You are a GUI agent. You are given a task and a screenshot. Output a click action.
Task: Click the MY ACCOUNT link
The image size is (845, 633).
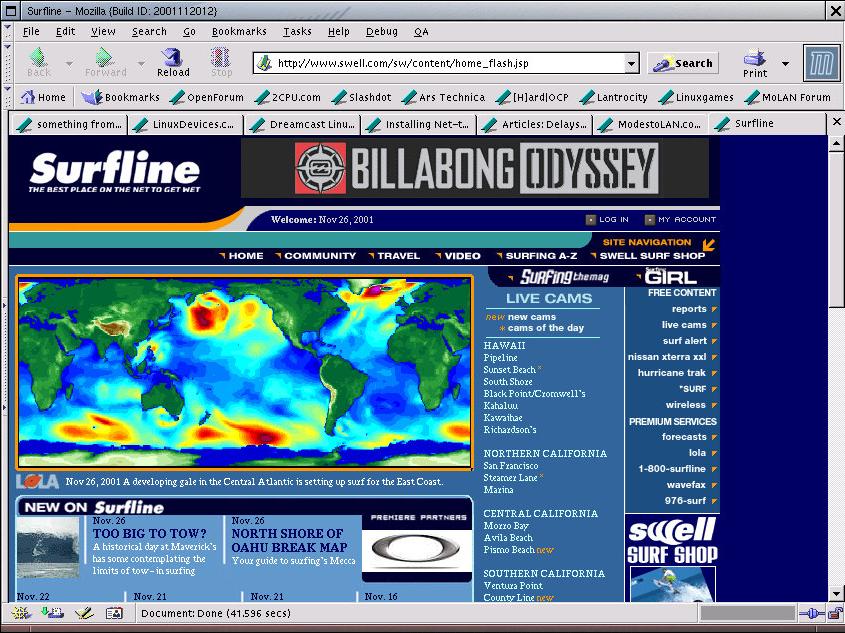680,219
